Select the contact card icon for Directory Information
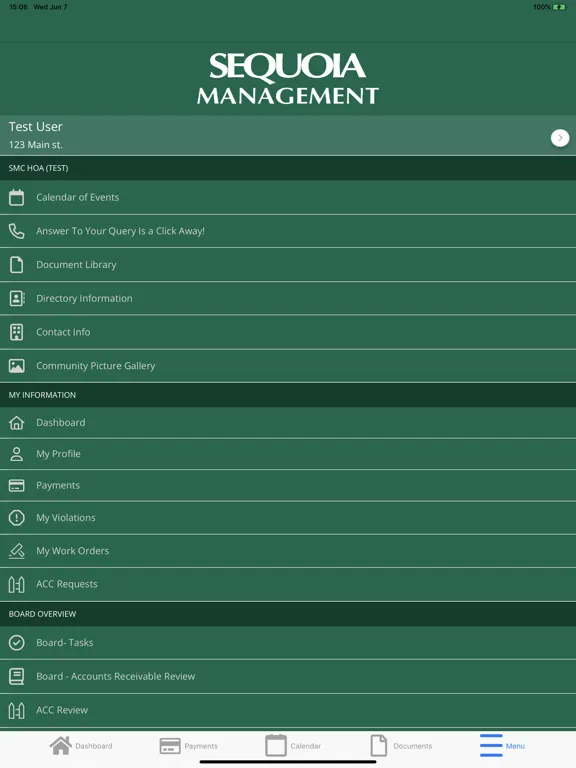 17,298
